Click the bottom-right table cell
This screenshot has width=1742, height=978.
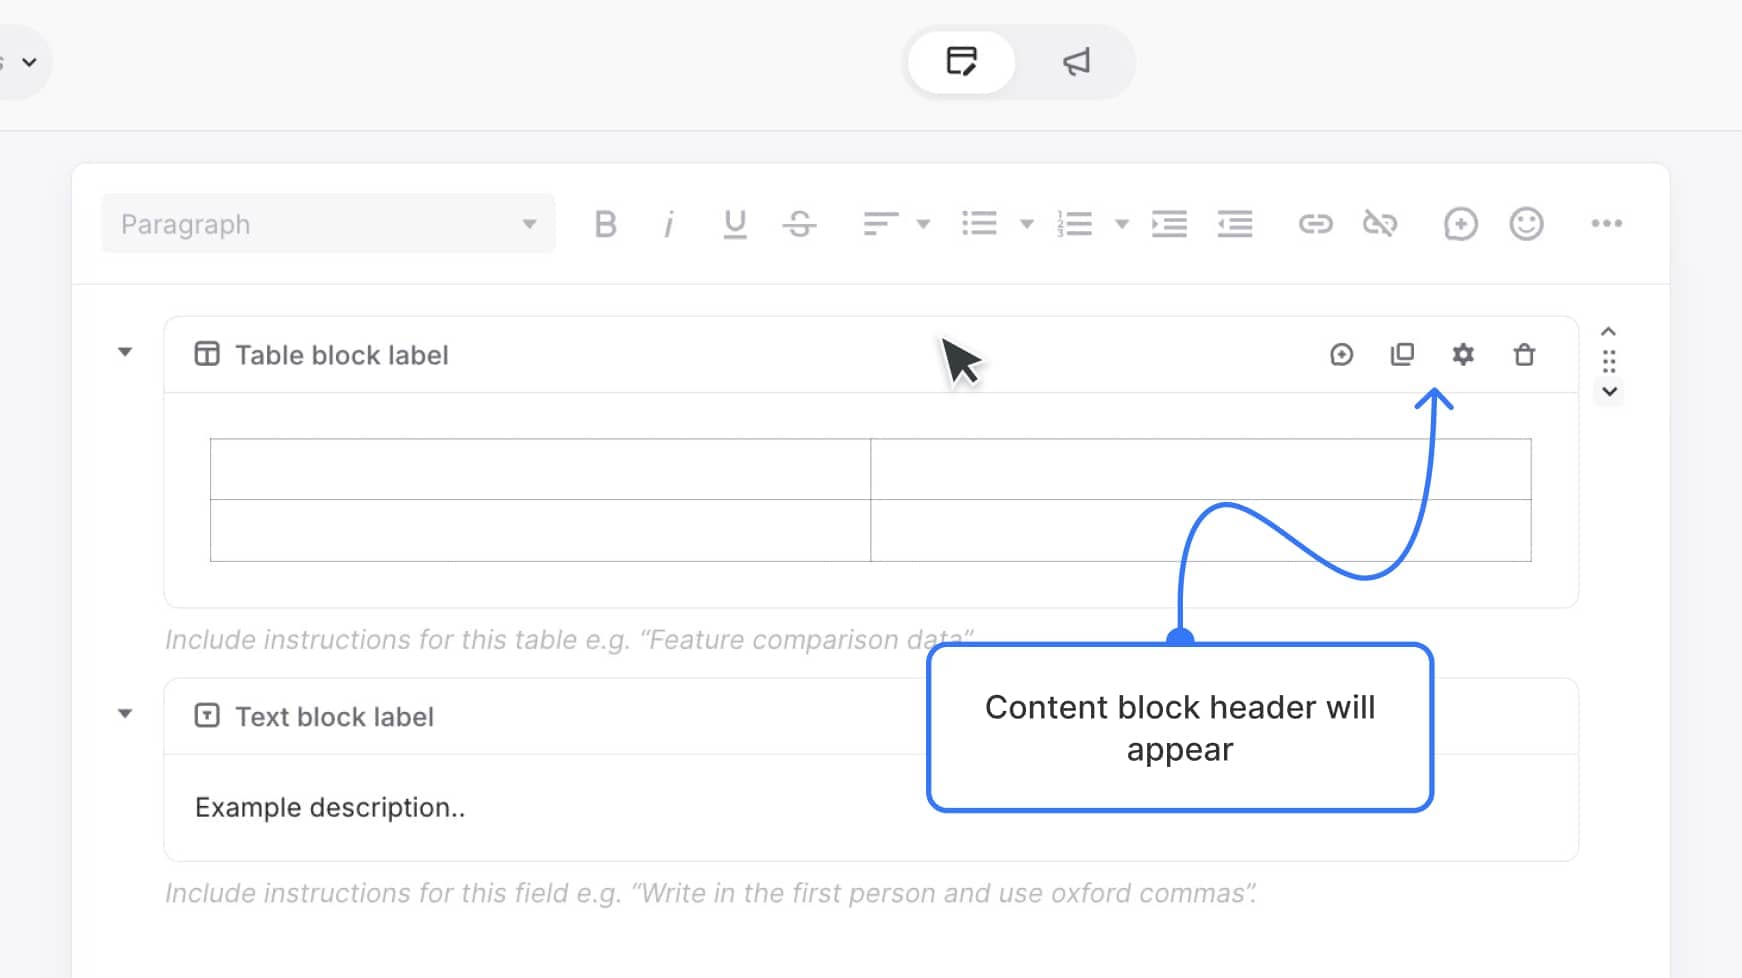(1201, 530)
